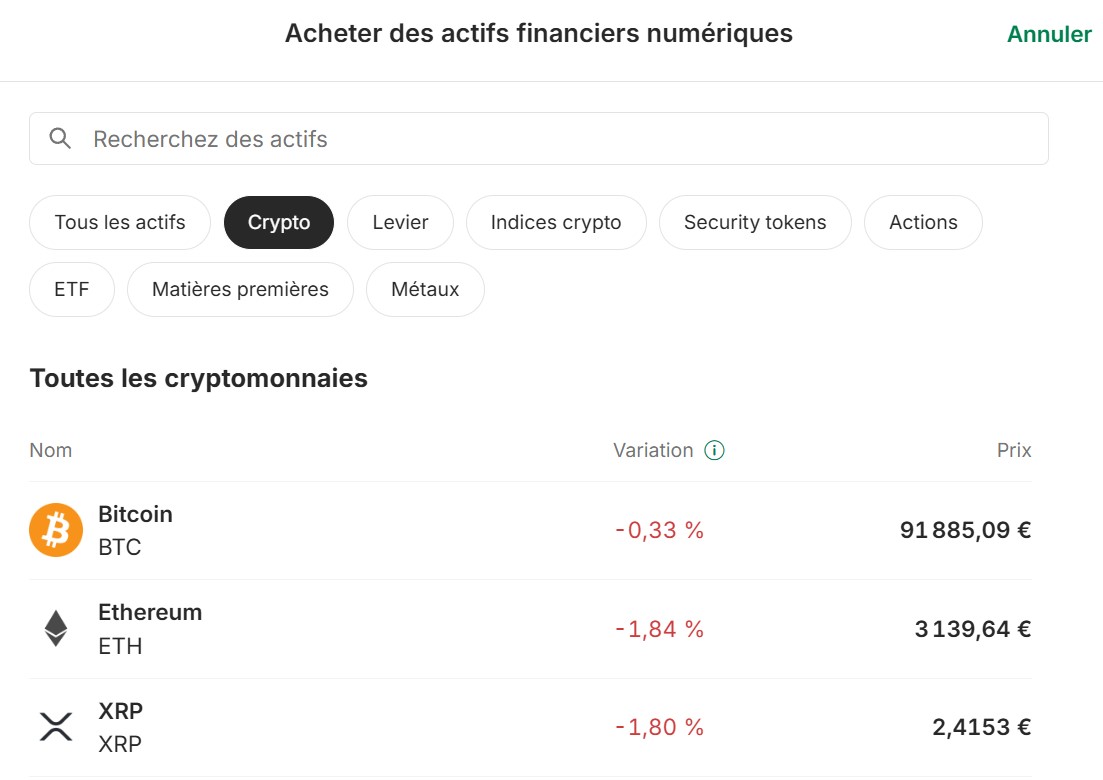Switch to the Tous les actifs filter

(119, 222)
